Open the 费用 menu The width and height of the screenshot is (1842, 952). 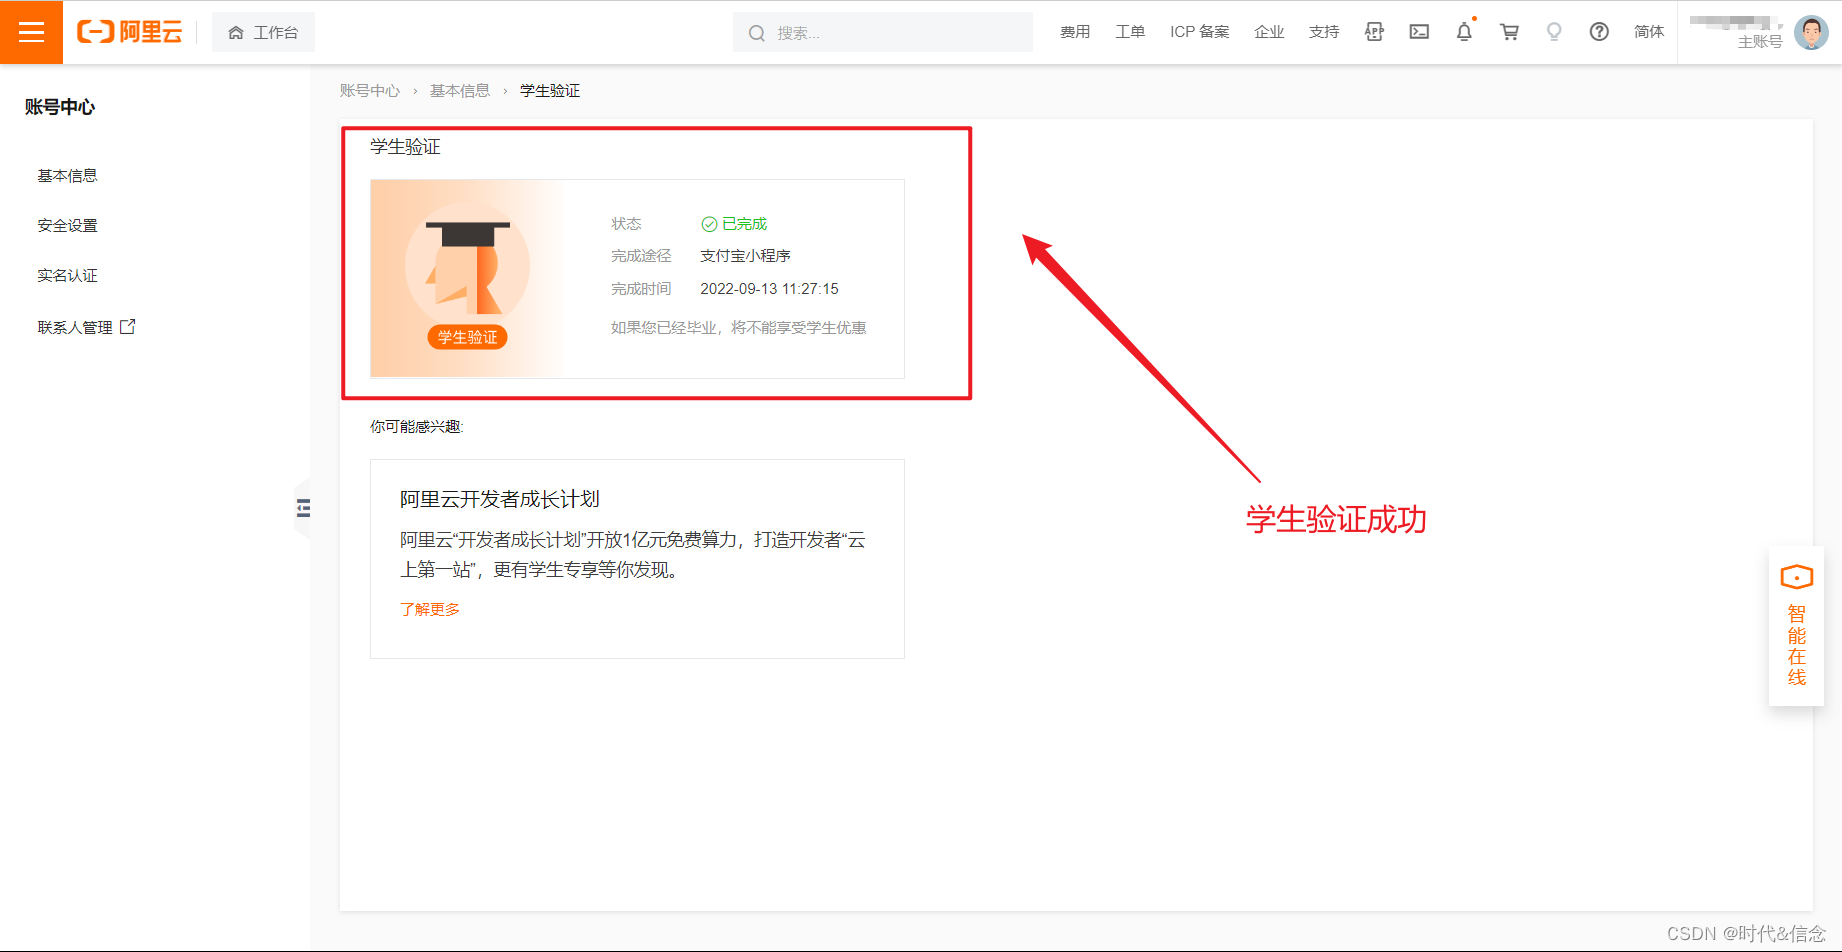point(1075,32)
